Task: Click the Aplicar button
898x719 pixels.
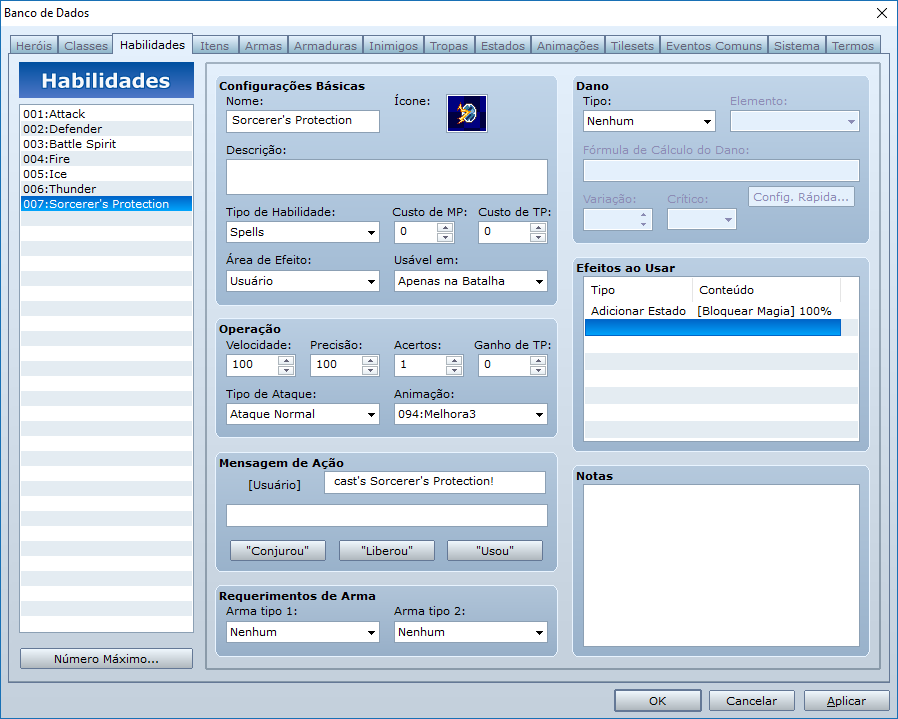Action: click(x=846, y=701)
